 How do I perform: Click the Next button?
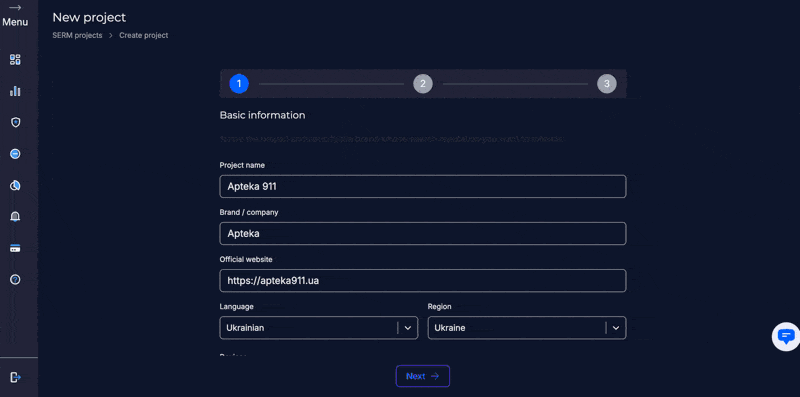pos(423,376)
